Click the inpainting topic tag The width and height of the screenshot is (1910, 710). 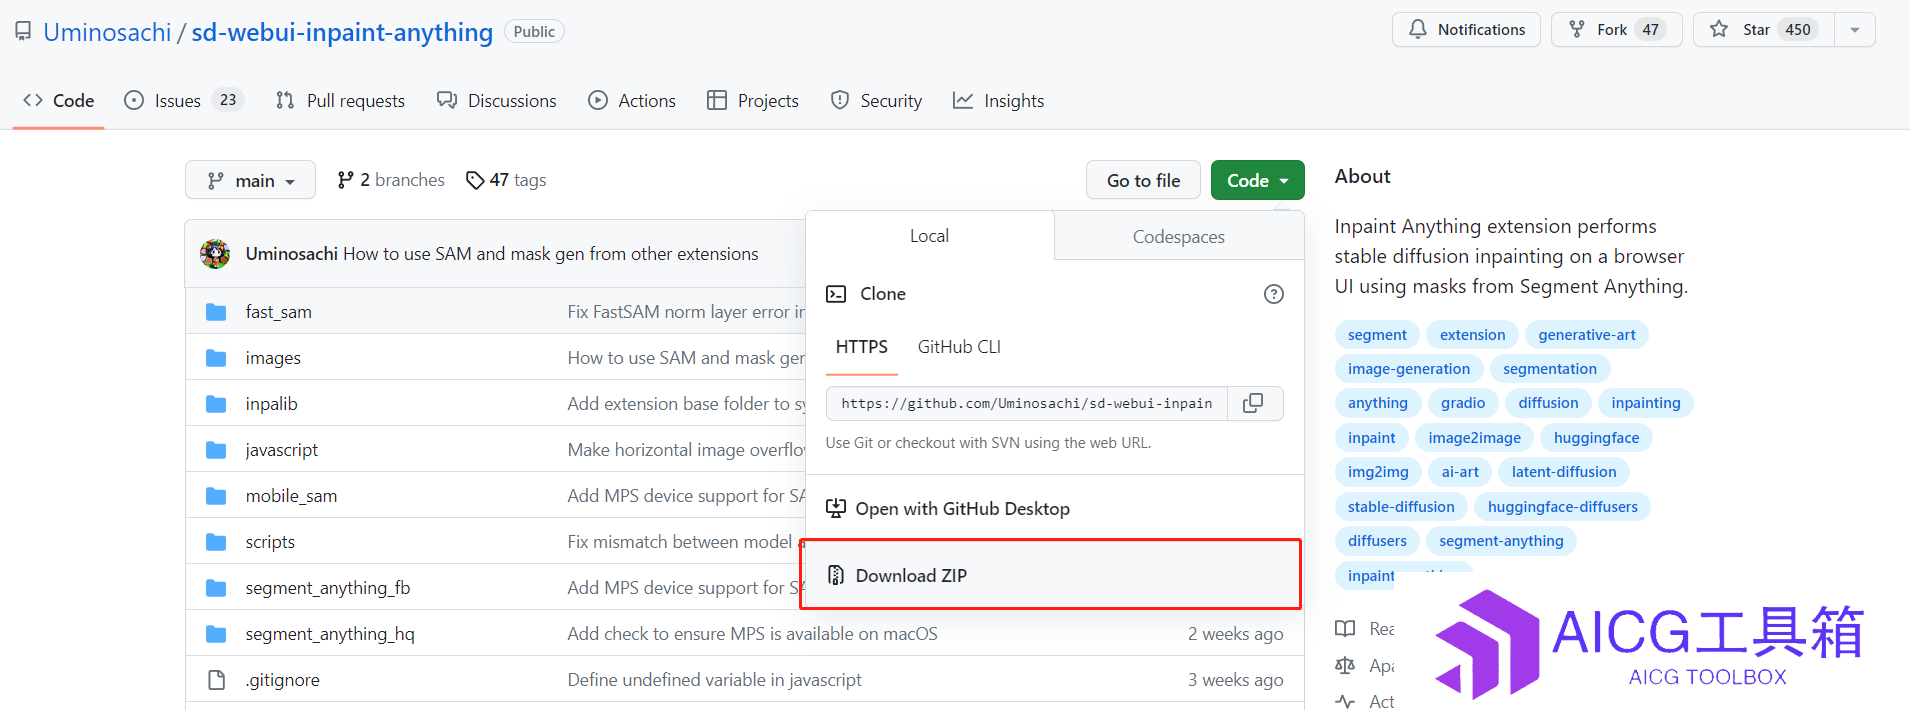coord(1646,403)
